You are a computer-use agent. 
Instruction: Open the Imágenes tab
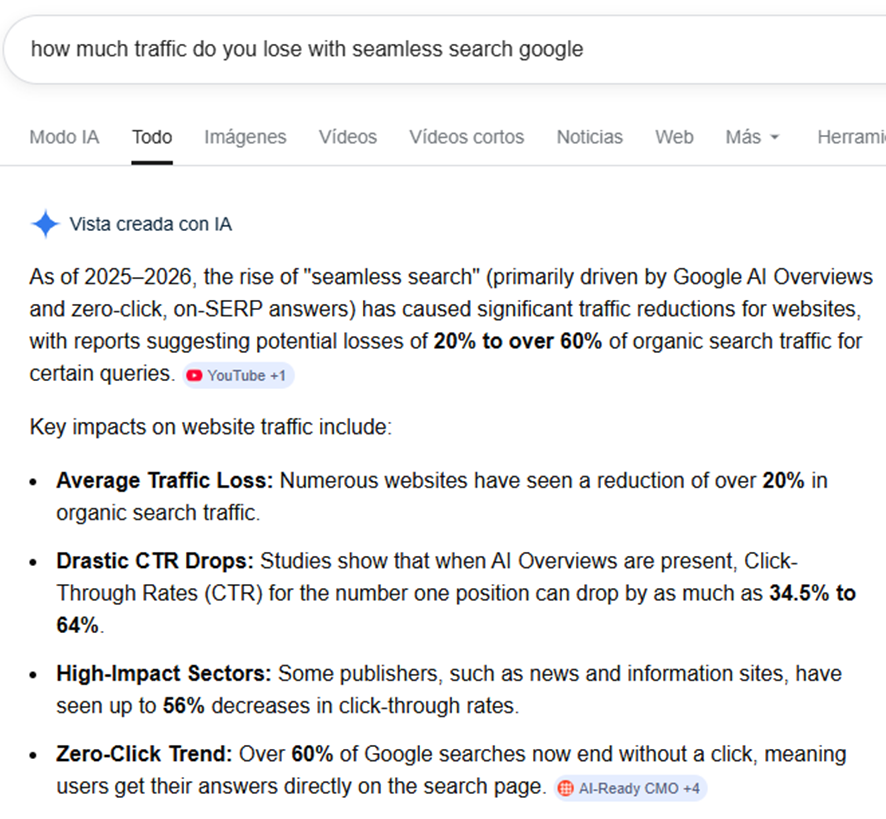click(245, 137)
